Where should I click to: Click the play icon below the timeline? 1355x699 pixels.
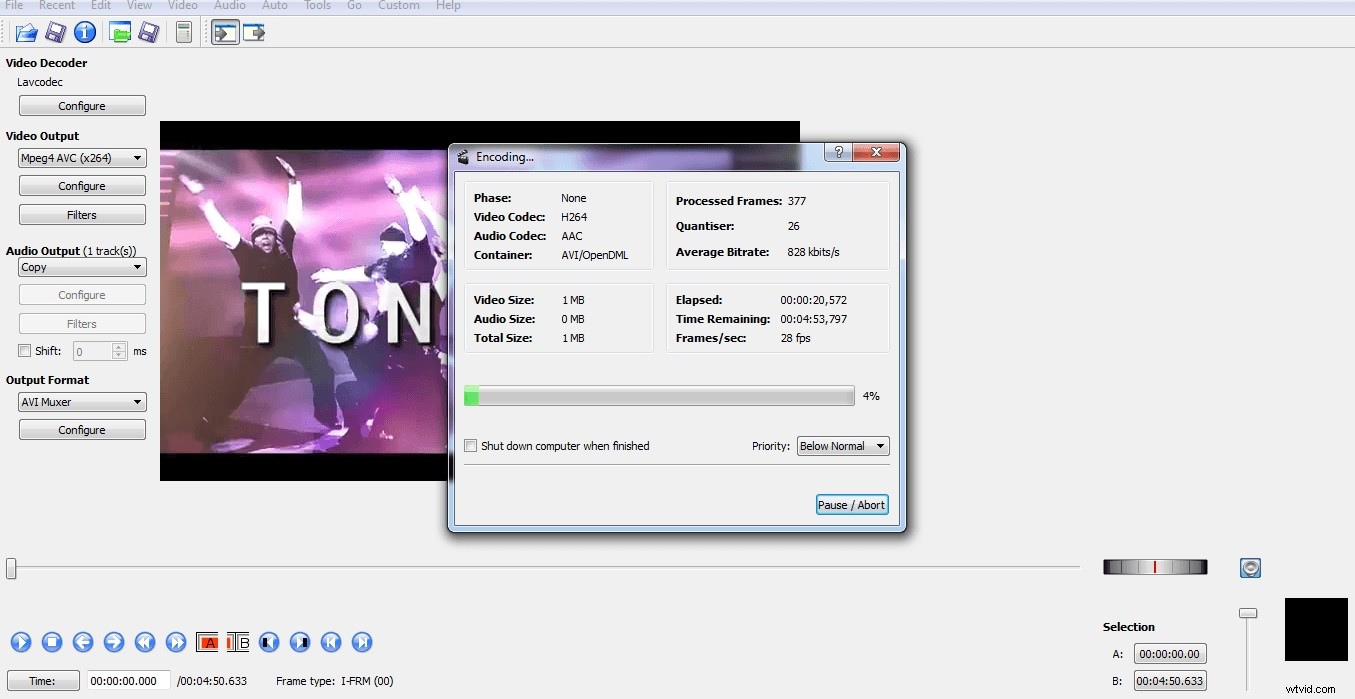pos(21,642)
